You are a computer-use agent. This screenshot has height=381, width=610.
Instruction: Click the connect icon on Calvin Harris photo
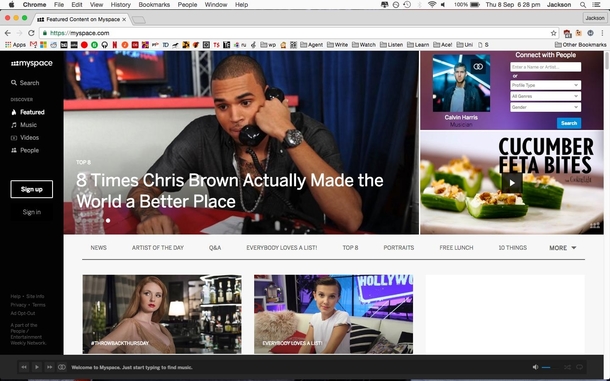478,67
